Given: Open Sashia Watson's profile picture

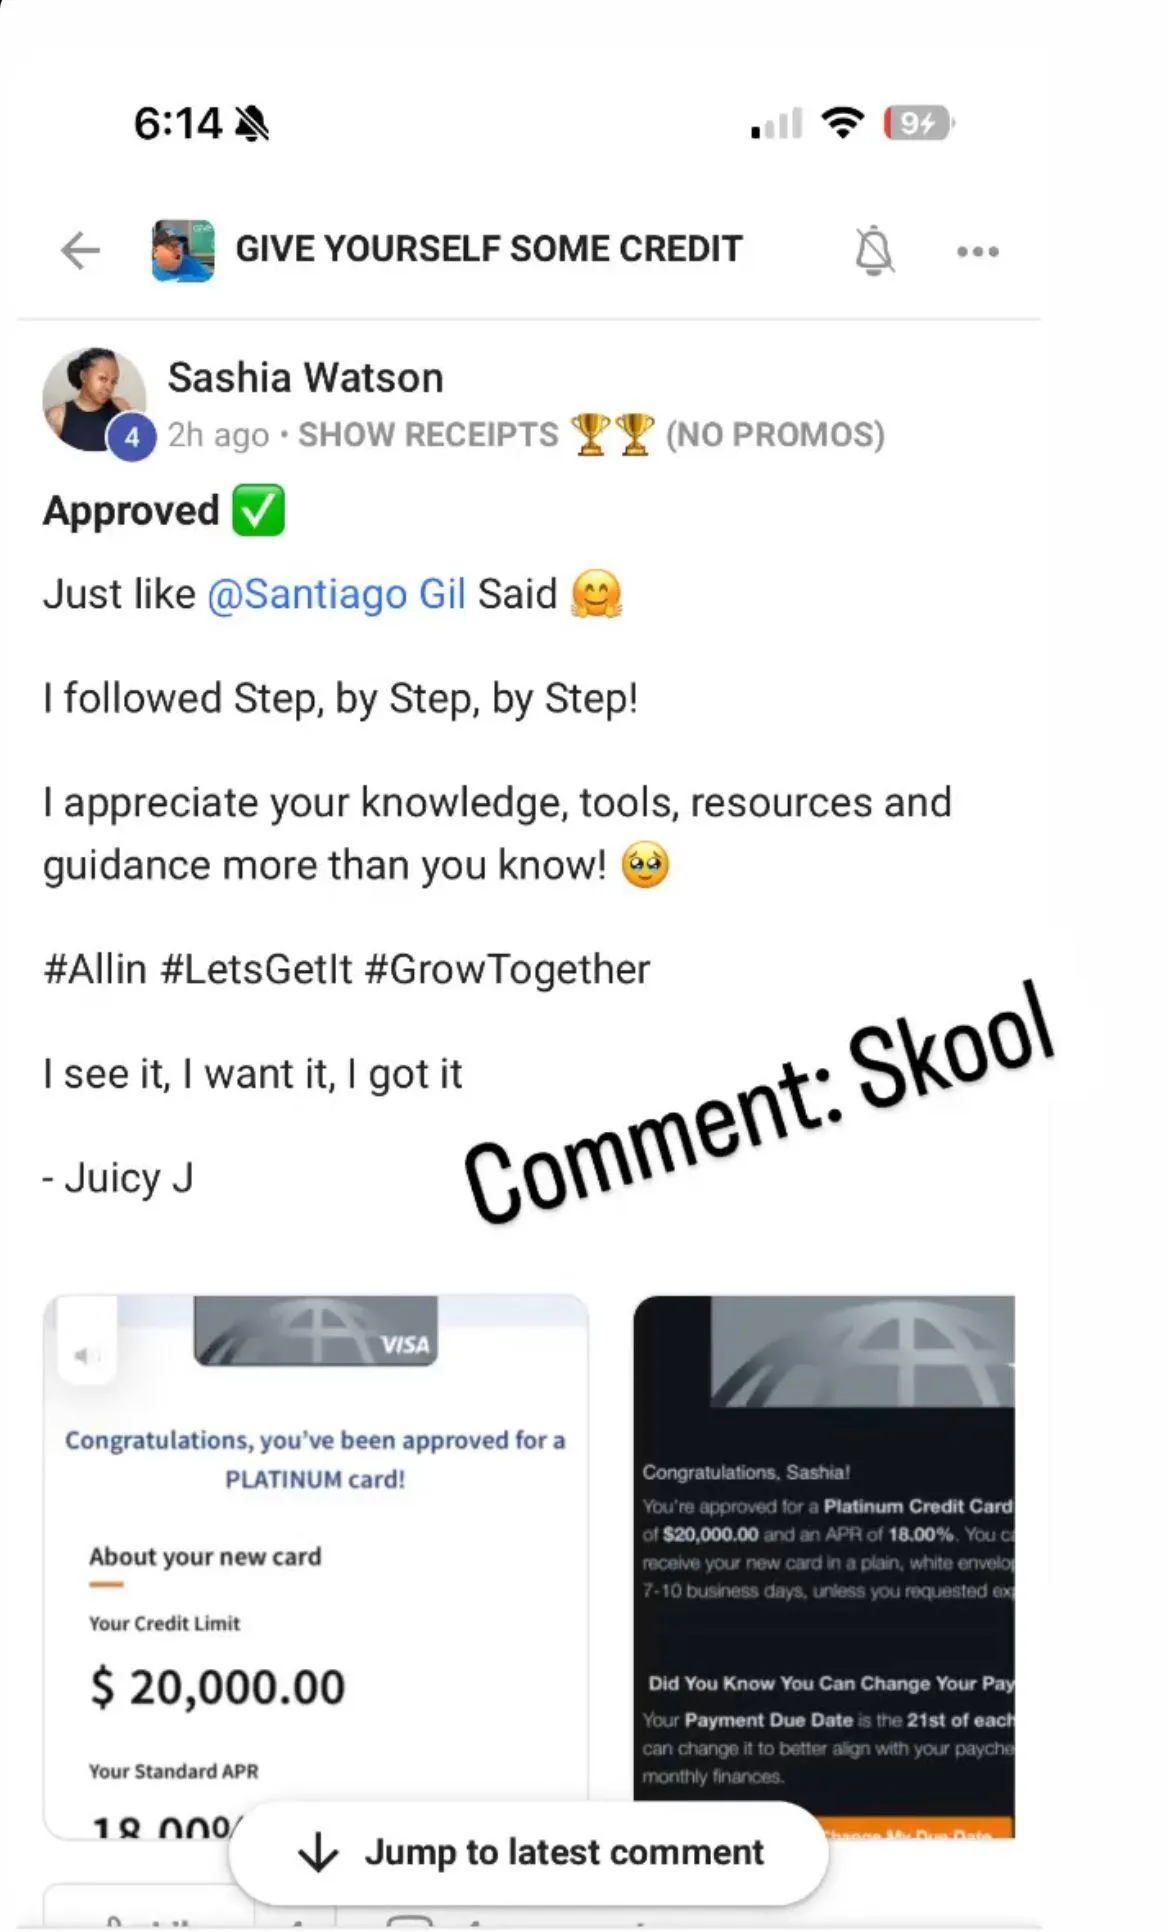Looking at the screenshot, I should [94, 400].
